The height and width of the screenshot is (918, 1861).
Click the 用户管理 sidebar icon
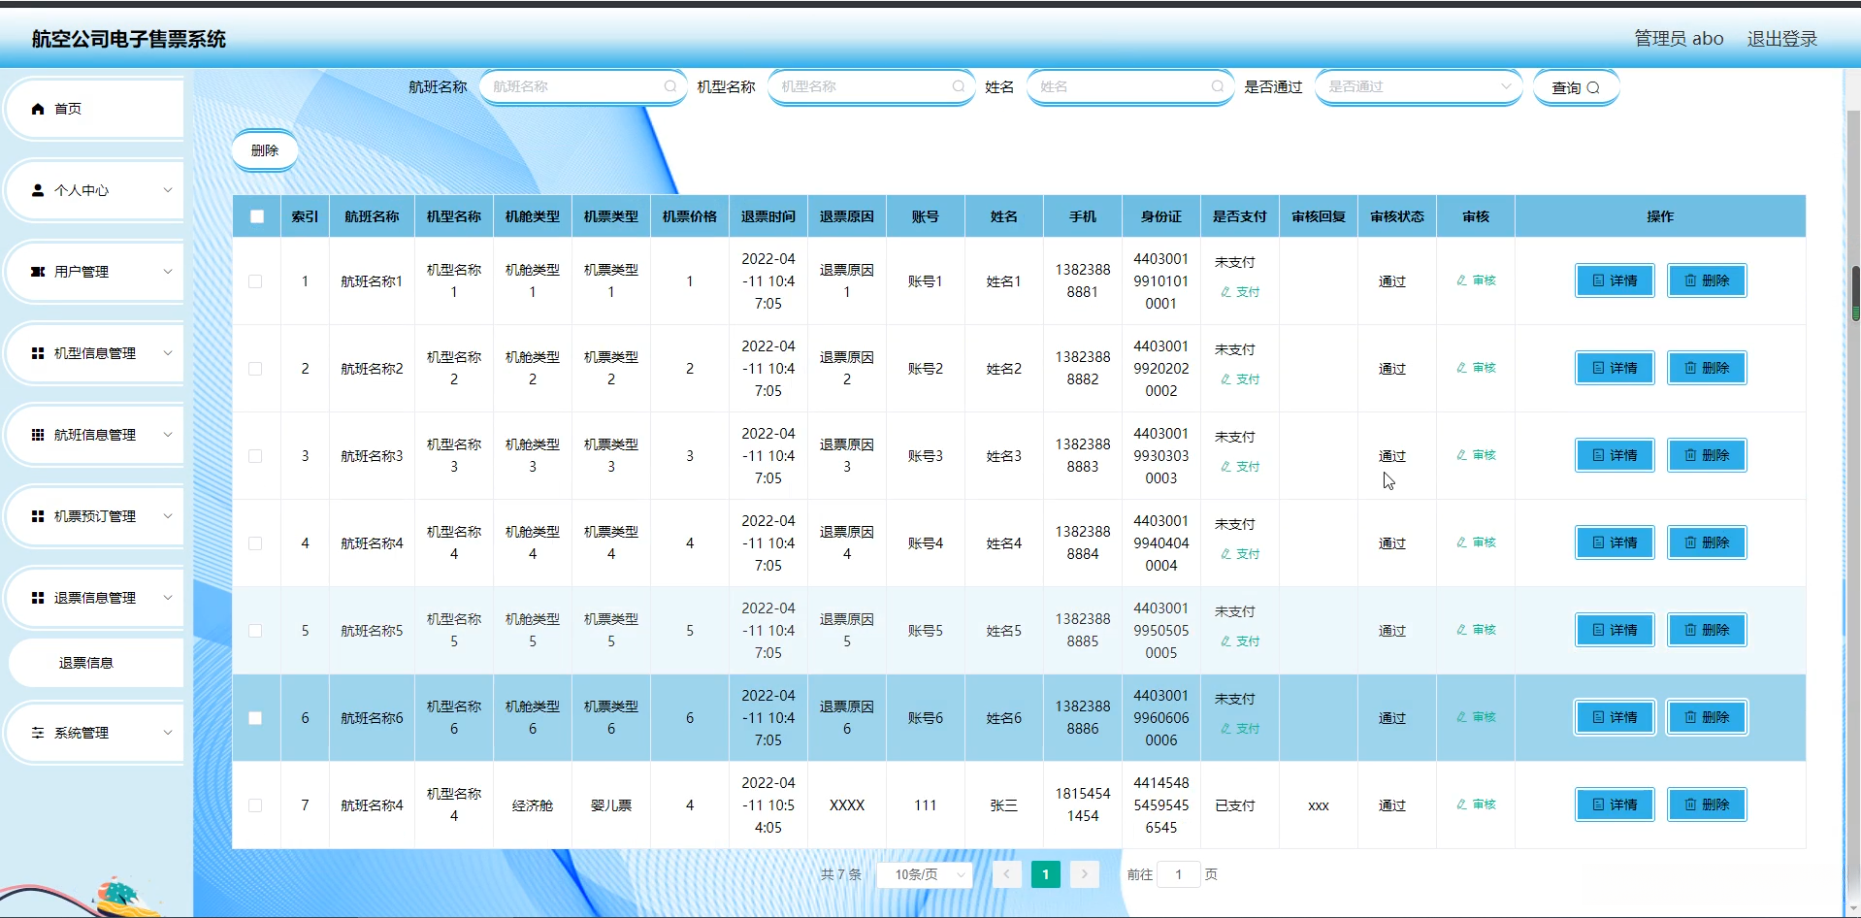tap(38, 272)
